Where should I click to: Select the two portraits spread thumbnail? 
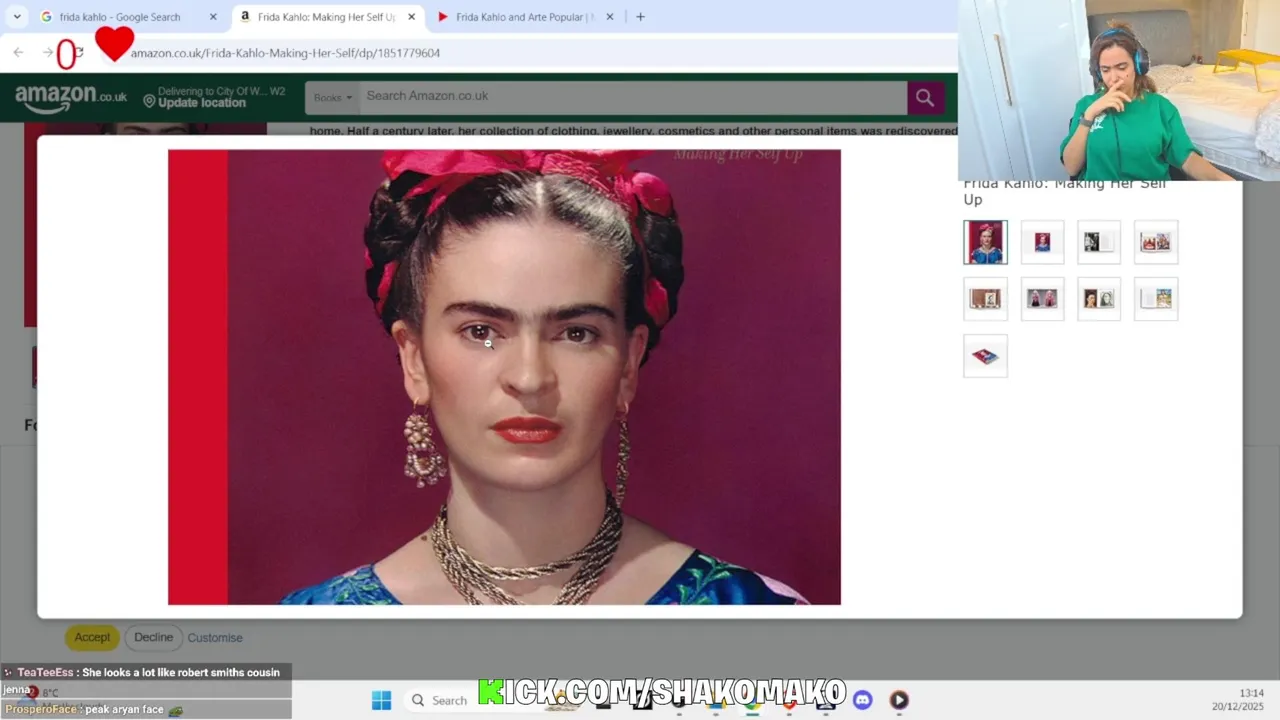(1099, 299)
